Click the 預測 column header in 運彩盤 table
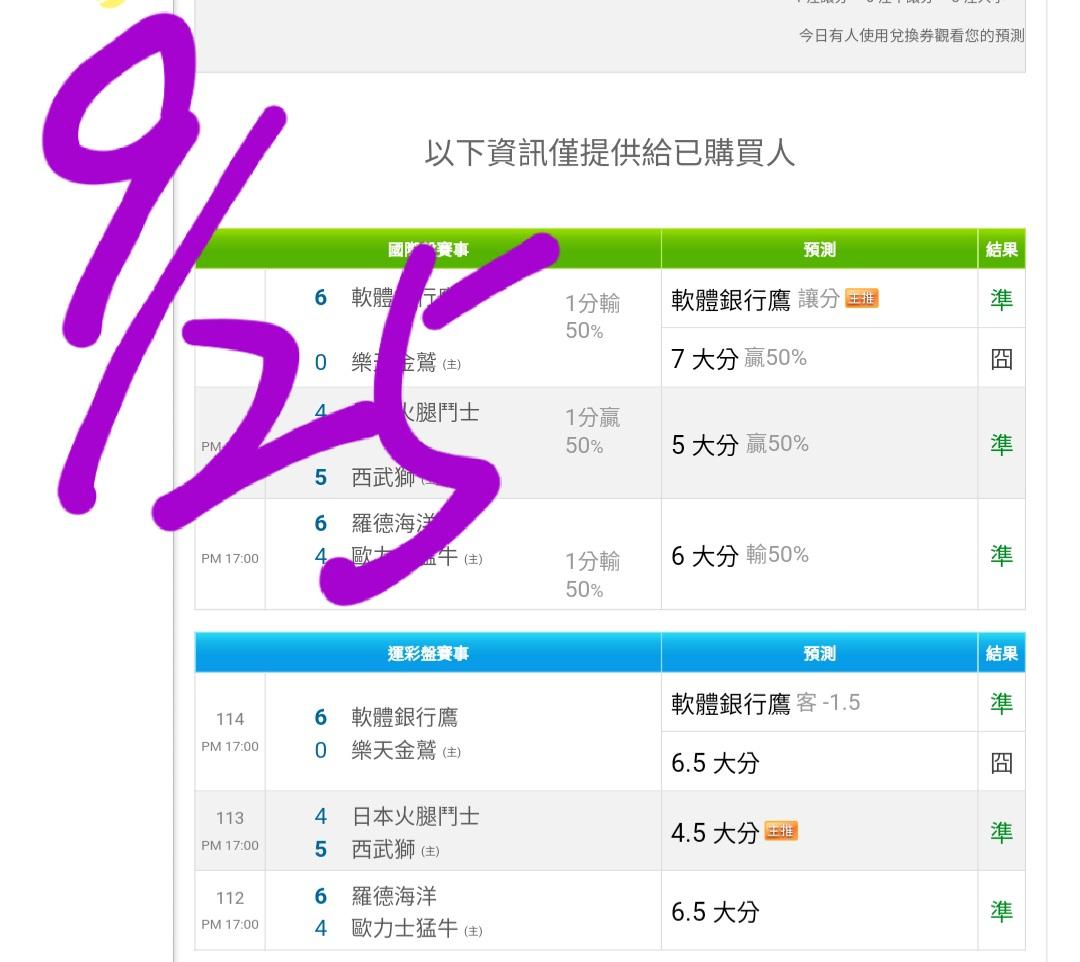 [x=819, y=653]
